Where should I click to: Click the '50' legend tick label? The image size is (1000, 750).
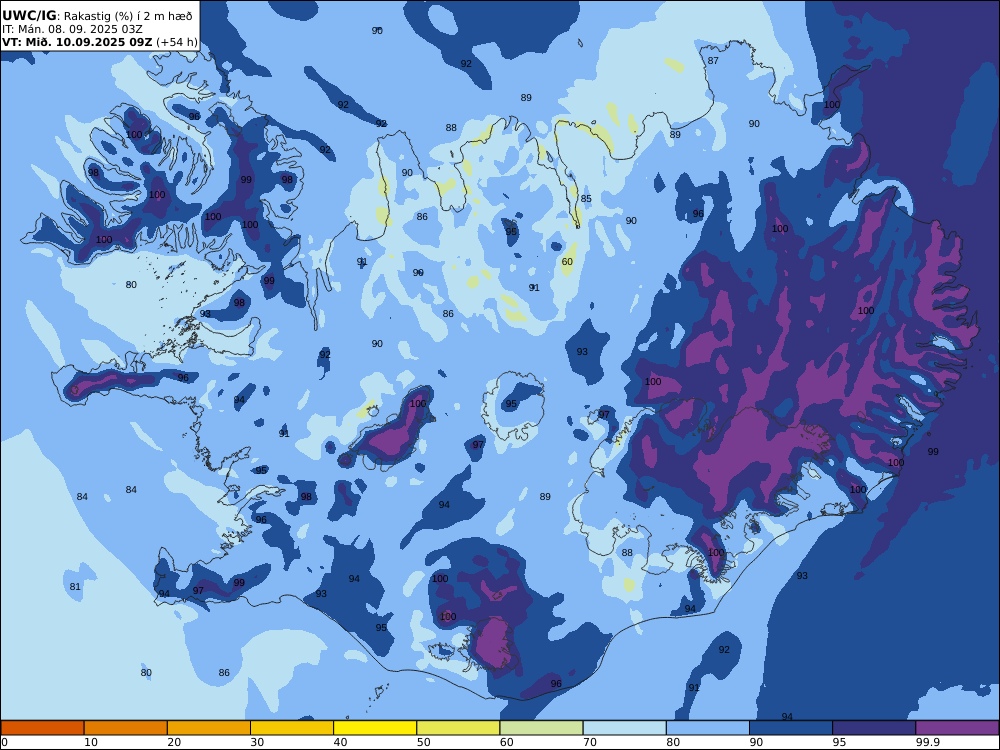(x=423, y=742)
